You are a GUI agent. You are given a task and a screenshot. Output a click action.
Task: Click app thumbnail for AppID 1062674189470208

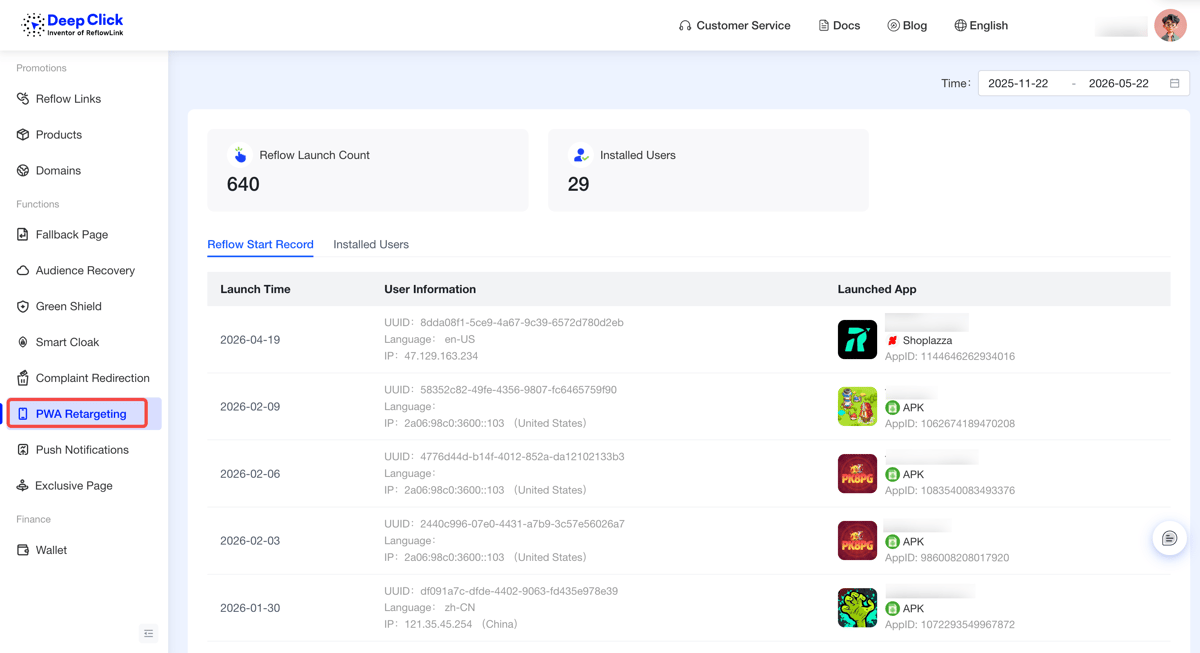[x=857, y=407]
